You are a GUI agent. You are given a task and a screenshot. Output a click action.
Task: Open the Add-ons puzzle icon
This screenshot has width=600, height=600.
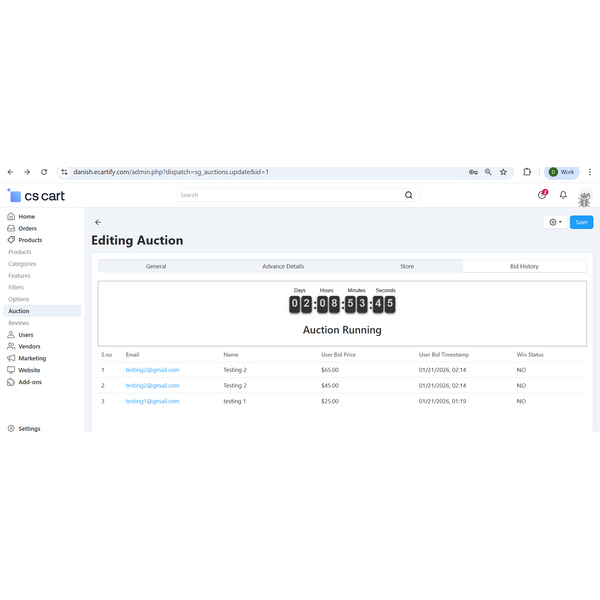(x=11, y=381)
